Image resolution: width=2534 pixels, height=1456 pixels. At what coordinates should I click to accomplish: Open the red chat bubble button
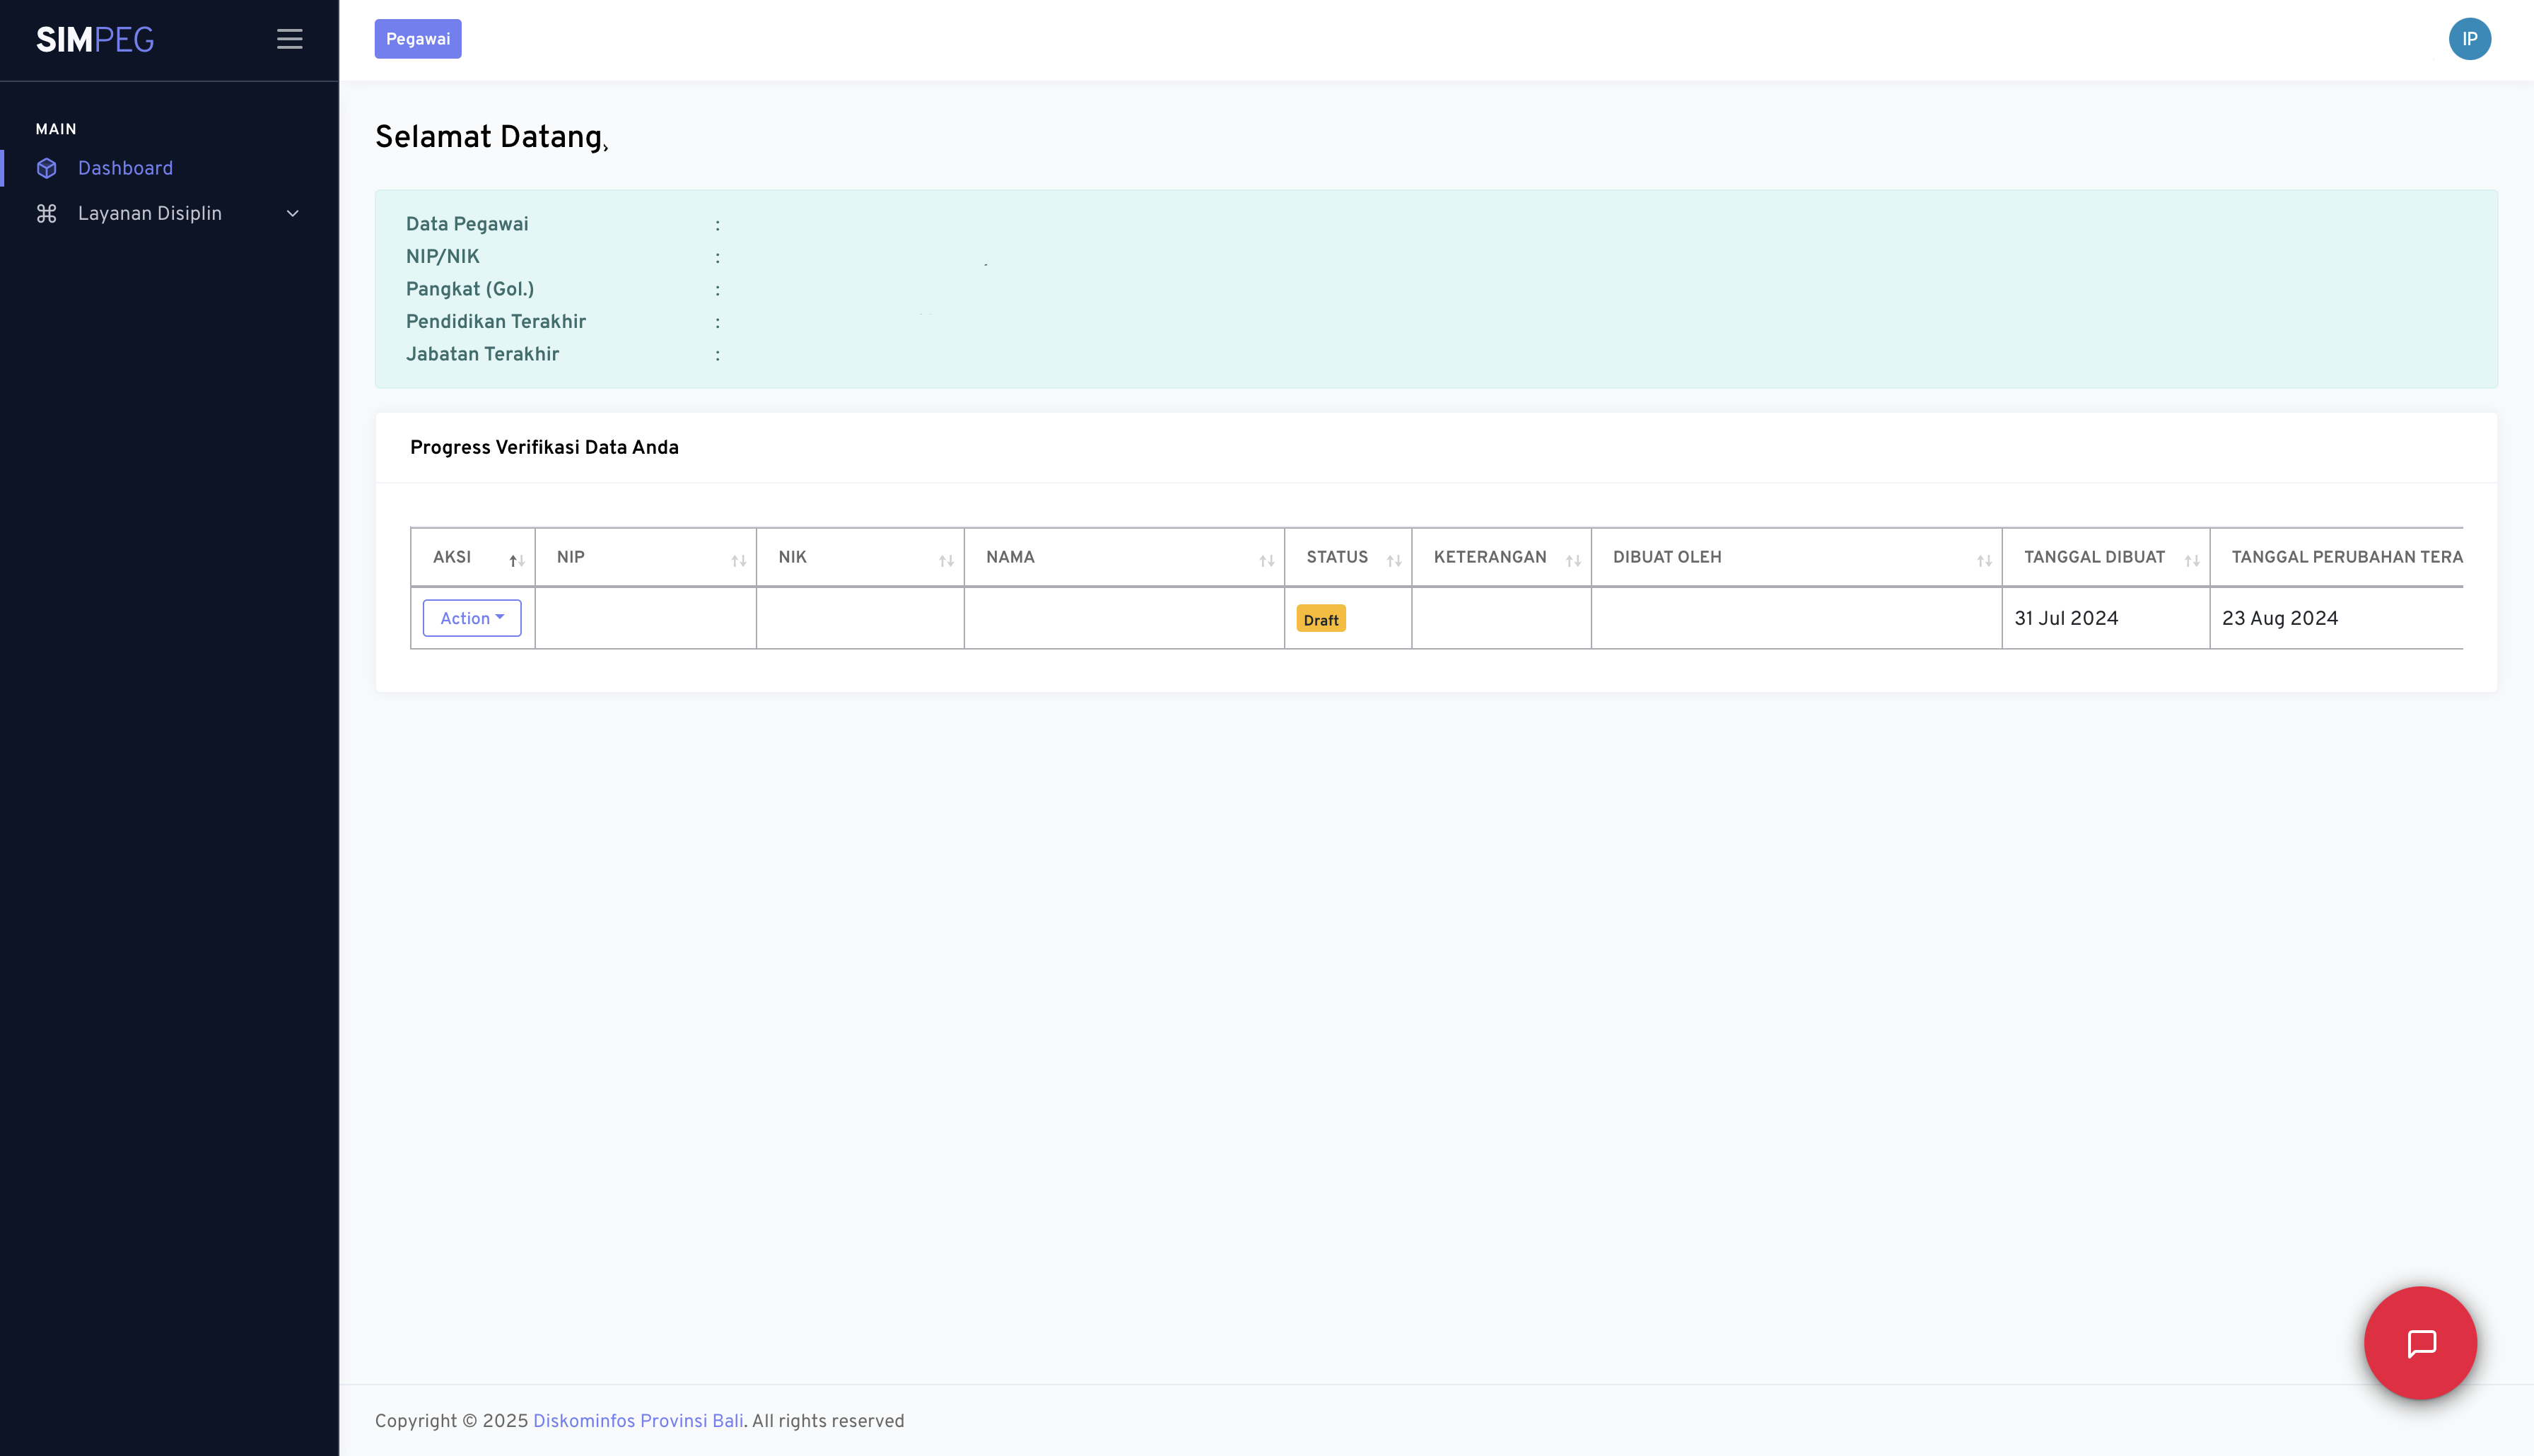click(x=2420, y=1343)
